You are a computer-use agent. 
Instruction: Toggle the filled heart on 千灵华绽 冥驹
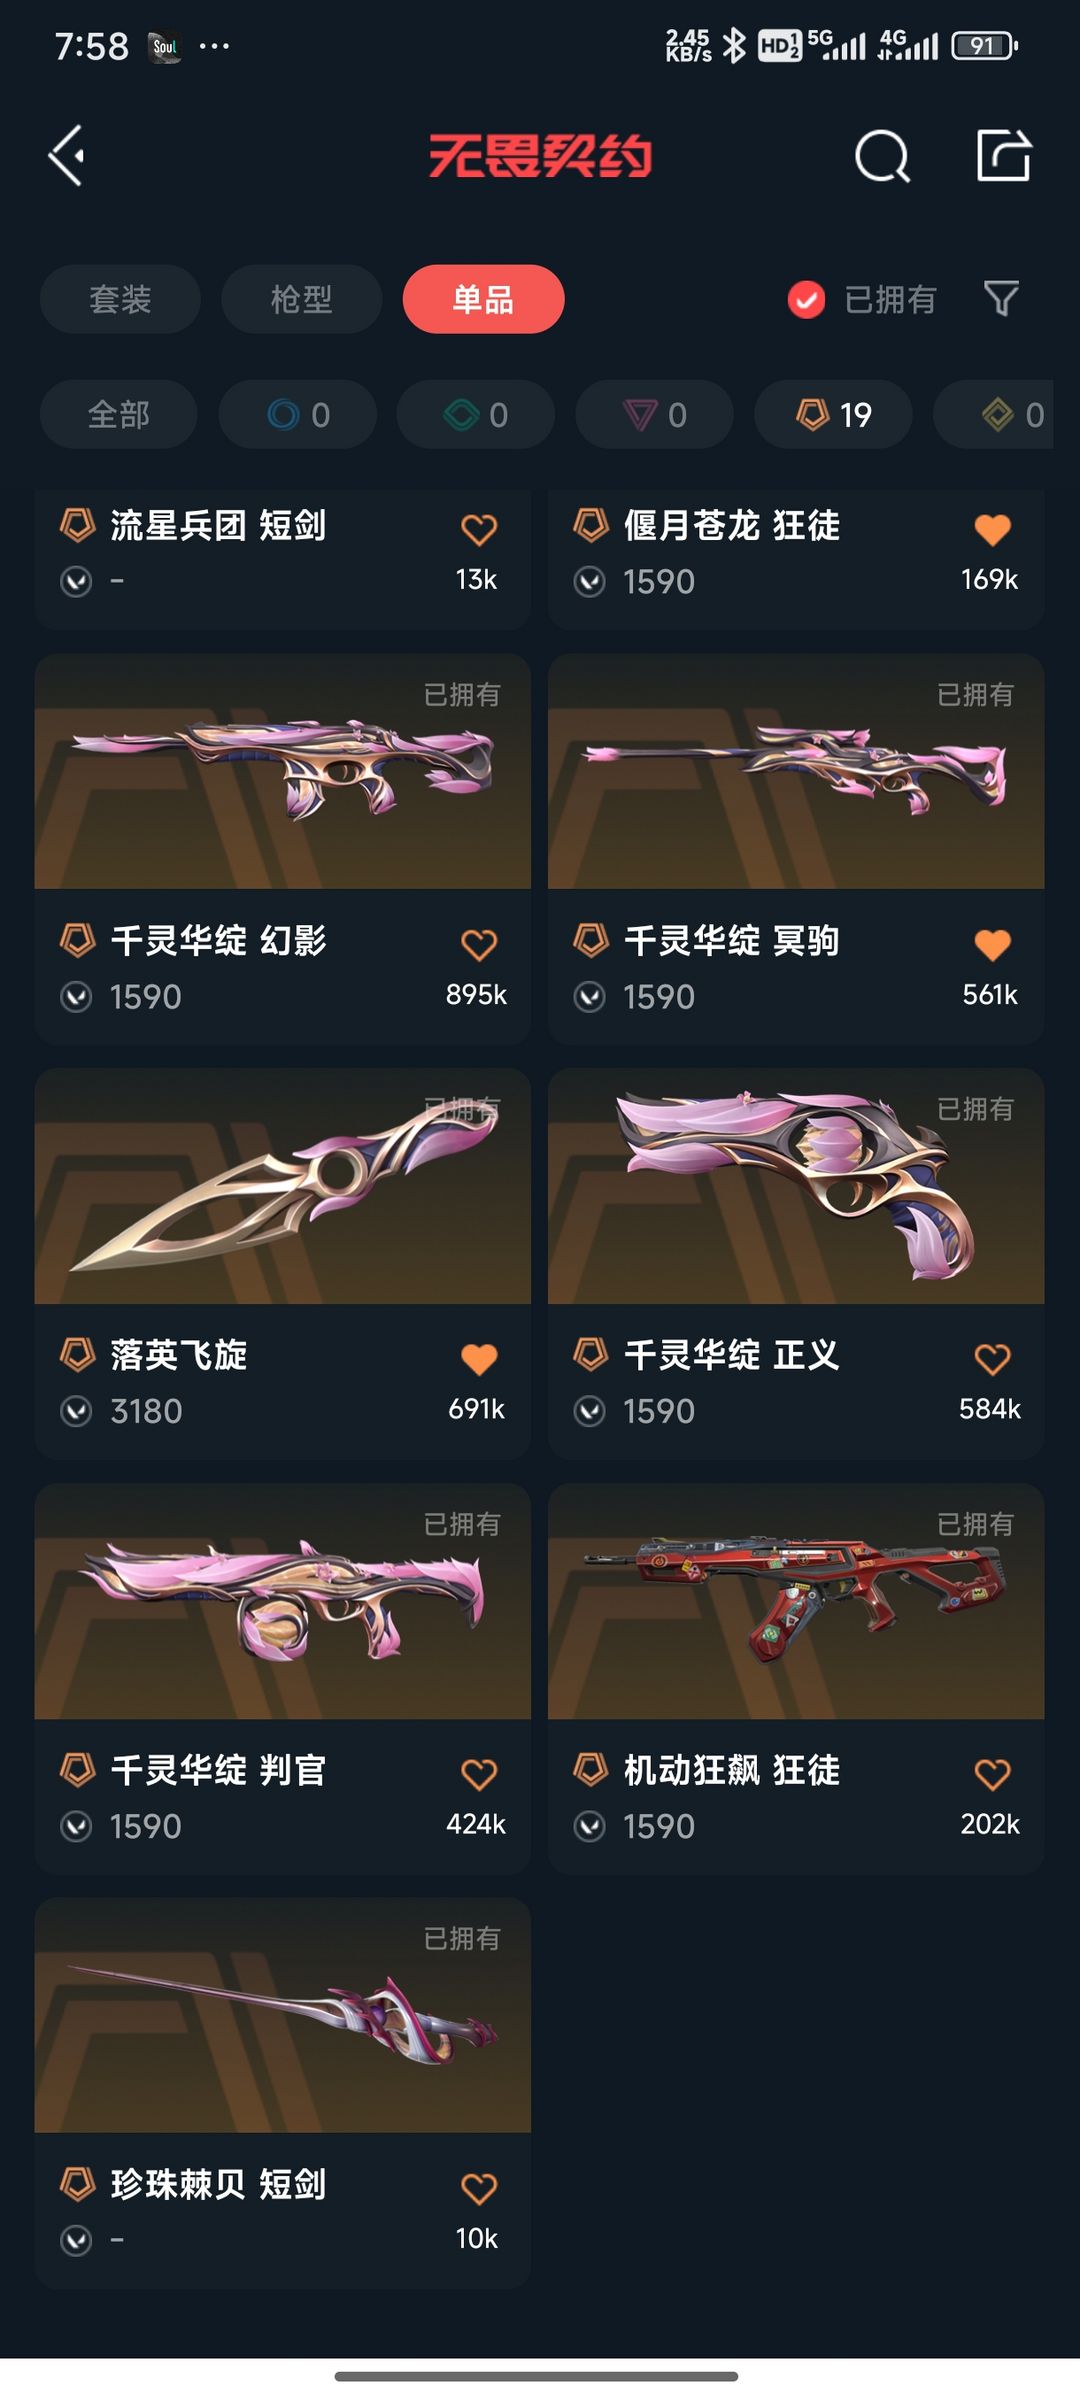992,945
